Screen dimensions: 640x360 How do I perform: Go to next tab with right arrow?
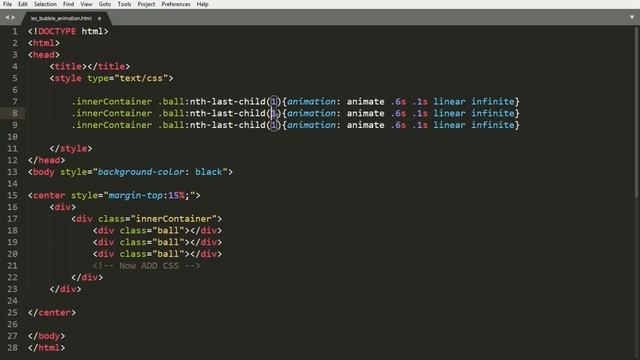tap(13, 18)
